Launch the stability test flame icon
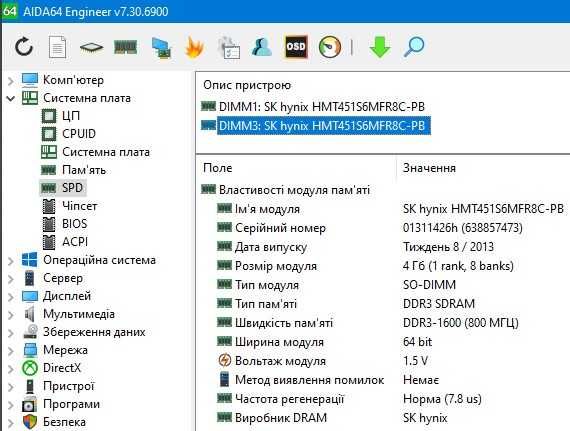 click(x=194, y=47)
